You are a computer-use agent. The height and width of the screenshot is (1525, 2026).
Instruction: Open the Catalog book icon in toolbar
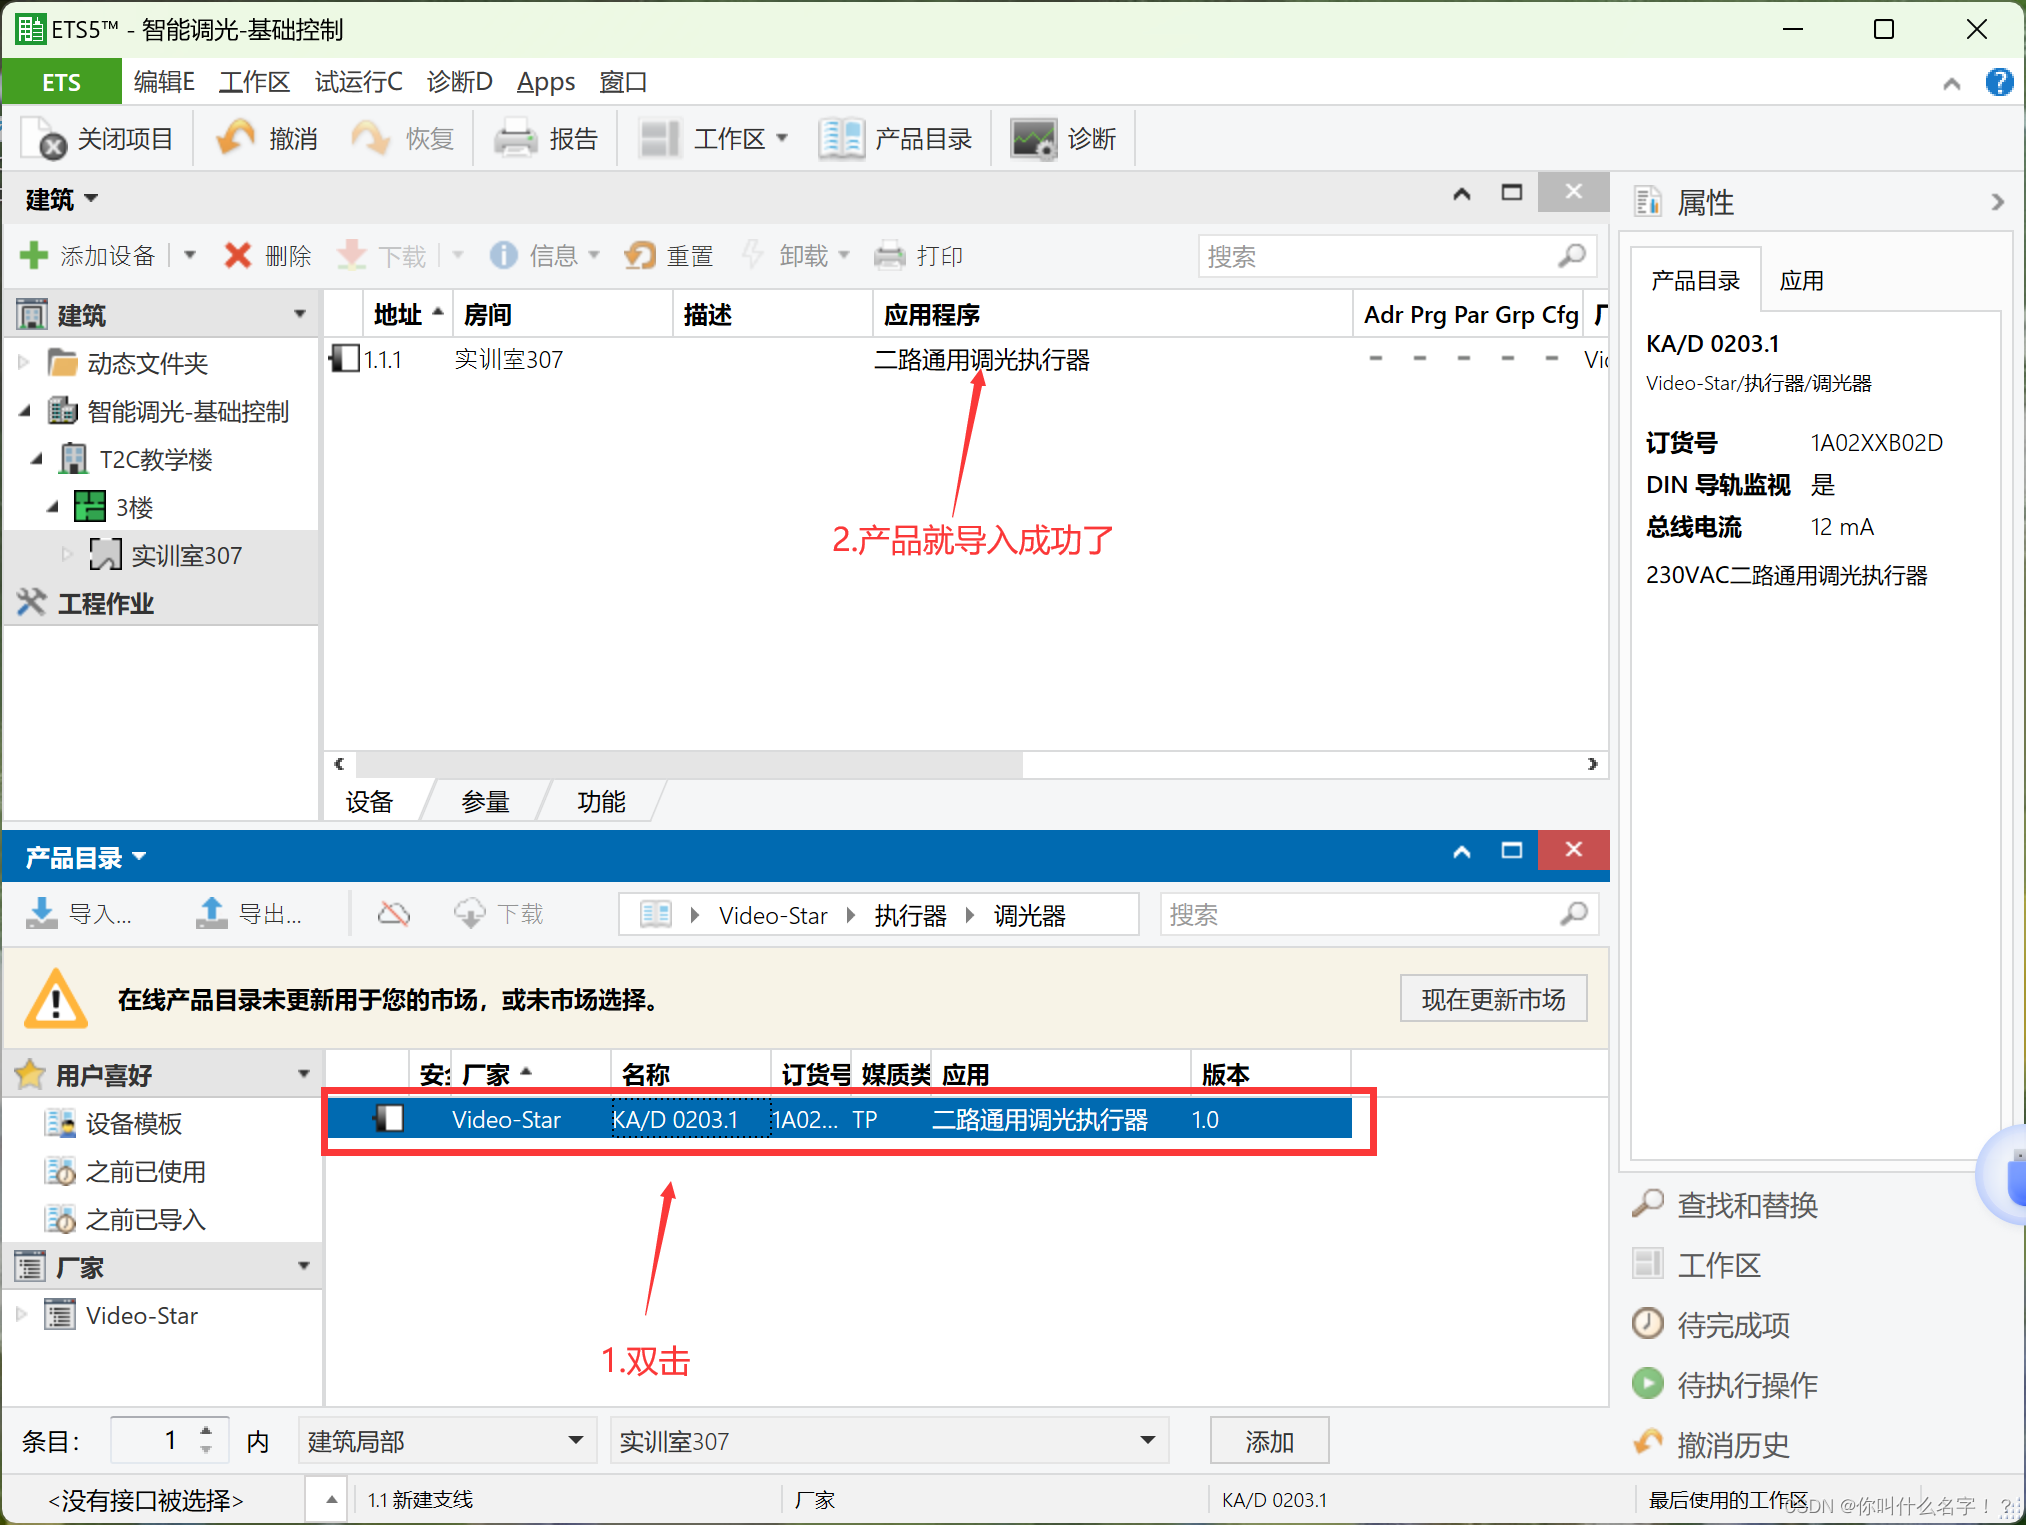coord(840,138)
